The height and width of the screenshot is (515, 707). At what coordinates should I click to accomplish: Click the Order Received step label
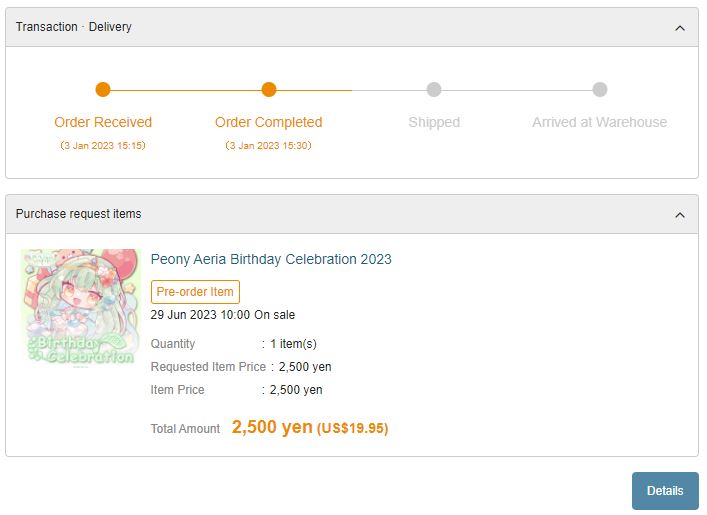click(x=103, y=122)
